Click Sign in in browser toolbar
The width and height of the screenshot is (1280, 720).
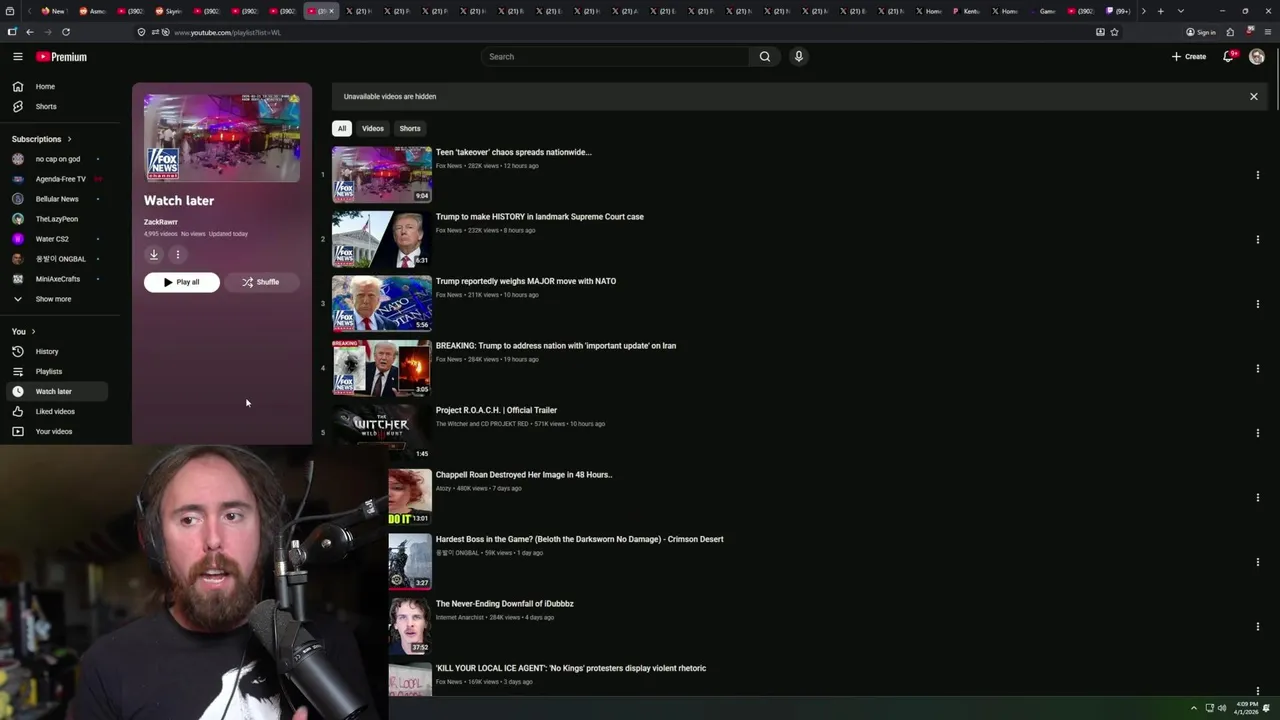point(1201,32)
